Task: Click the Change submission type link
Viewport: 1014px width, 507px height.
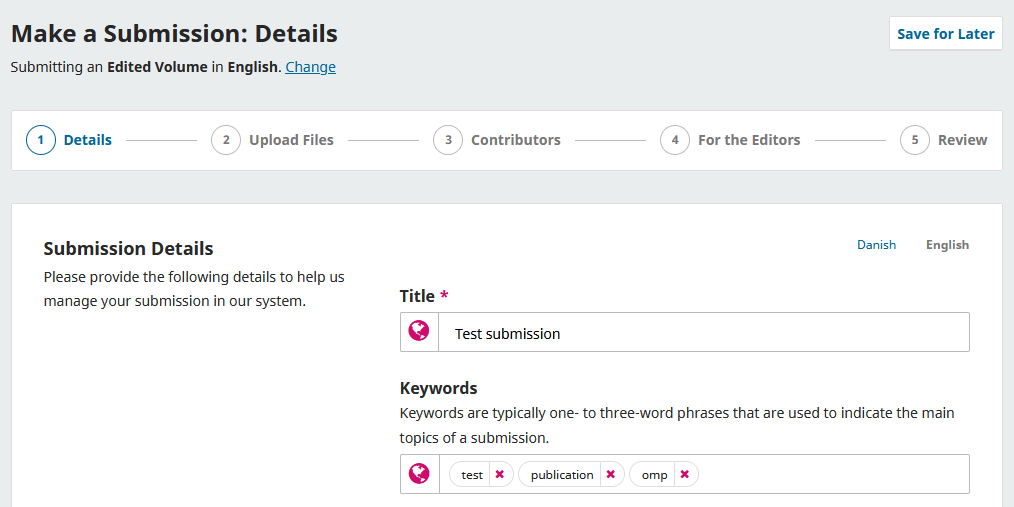Action: coord(310,67)
